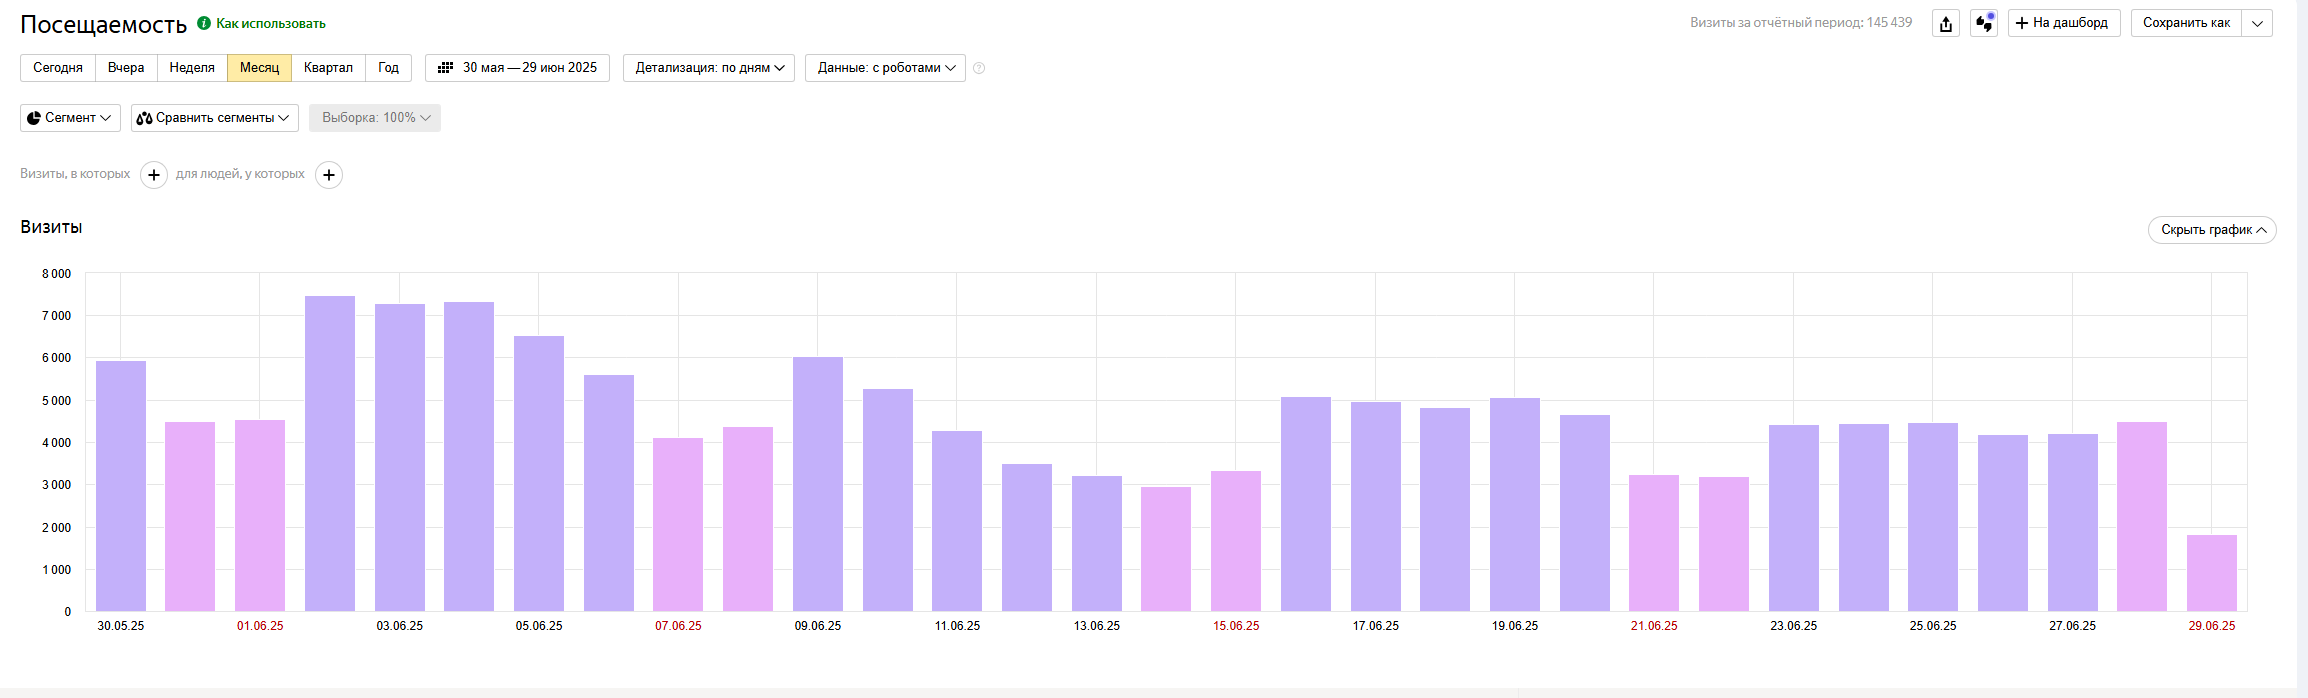This screenshot has height=698, width=2308.
Task: Select the Год period tab
Action: (388, 68)
